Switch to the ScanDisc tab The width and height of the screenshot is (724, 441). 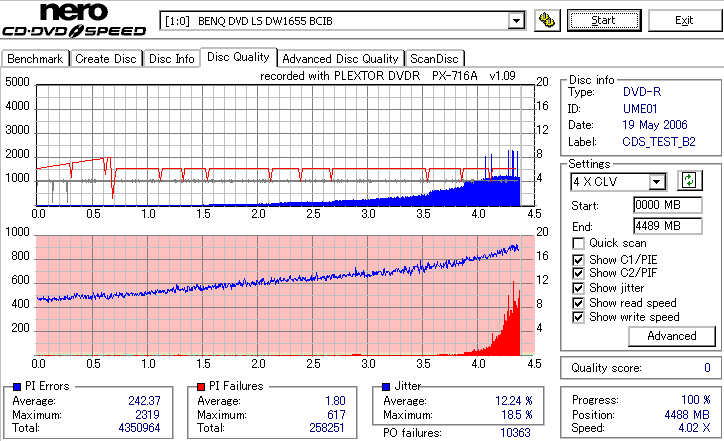(434, 59)
